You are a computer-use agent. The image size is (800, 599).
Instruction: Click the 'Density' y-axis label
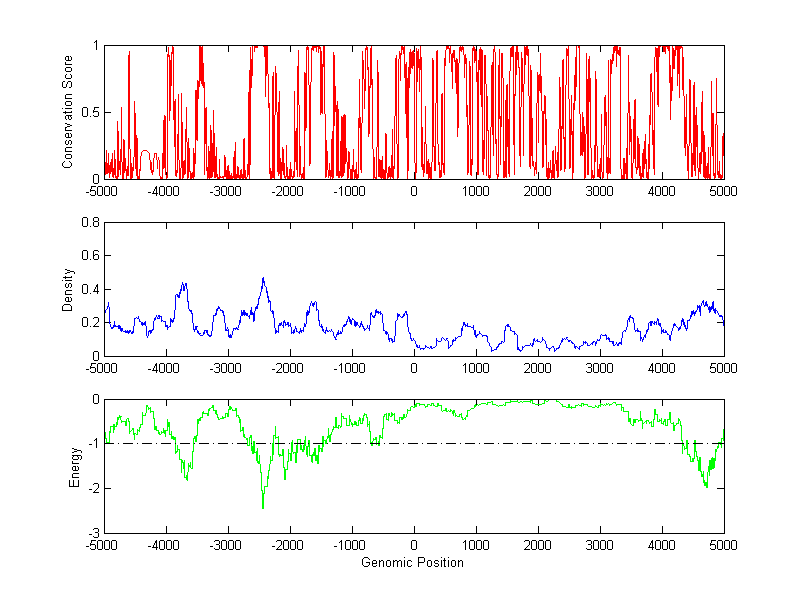coord(69,289)
